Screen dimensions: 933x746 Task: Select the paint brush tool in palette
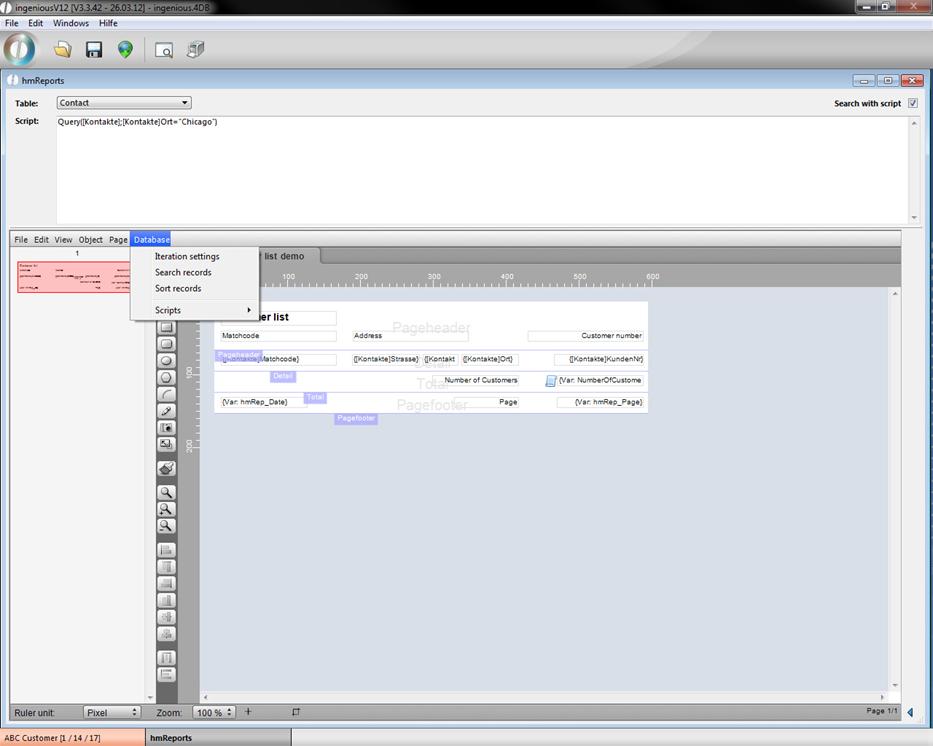(167, 468)
